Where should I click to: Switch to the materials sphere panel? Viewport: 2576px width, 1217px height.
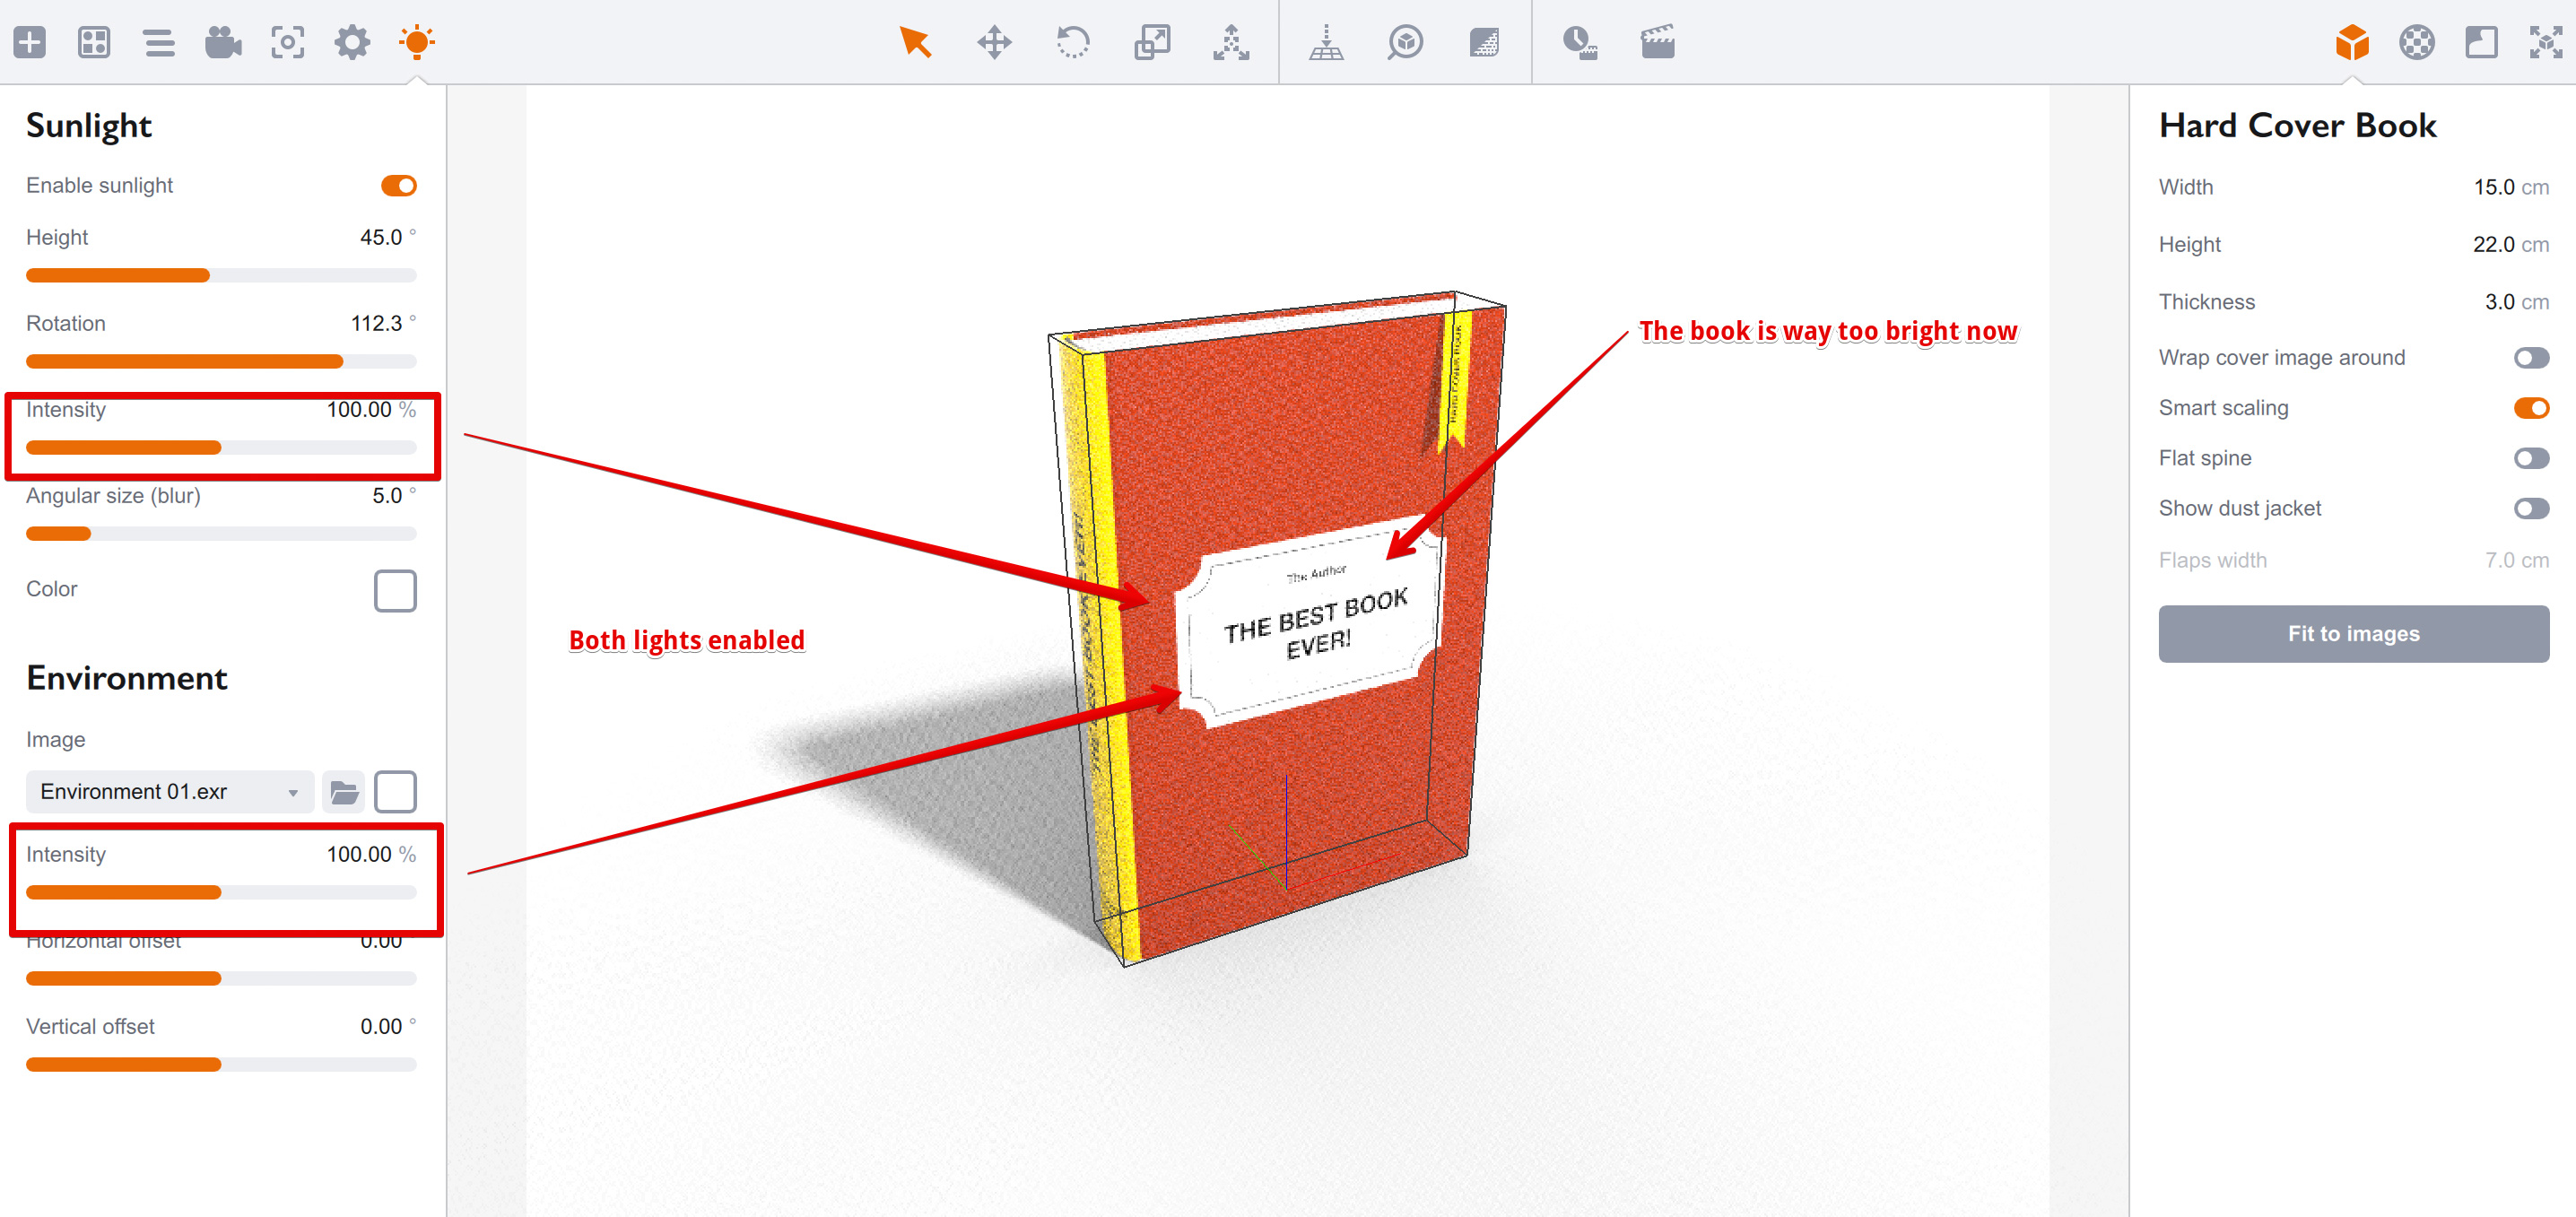[x=2417, y=43]
